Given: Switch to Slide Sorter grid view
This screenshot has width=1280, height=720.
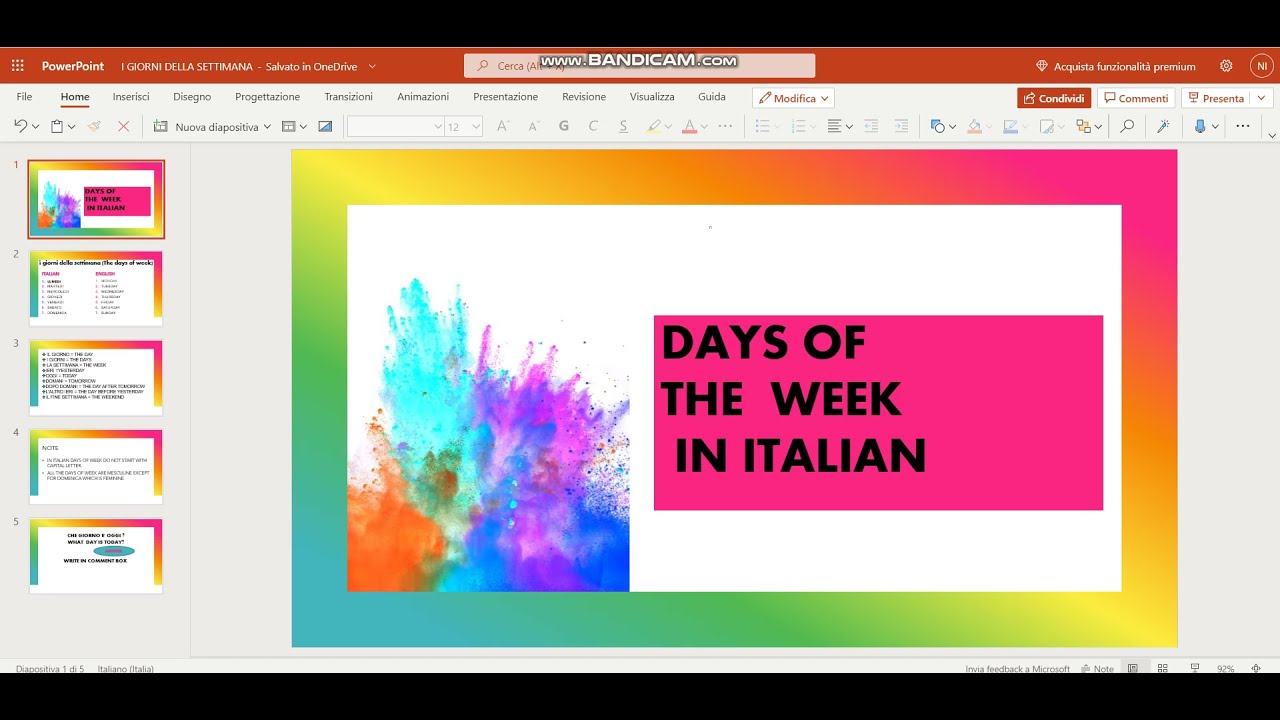Looking at the screenshot, I should pyautogui.click(x=1162, y=668).
